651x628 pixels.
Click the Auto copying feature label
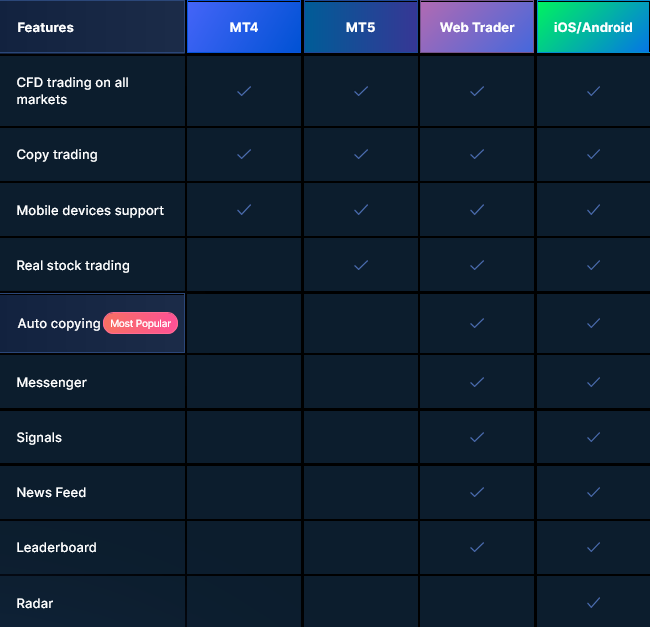click(x=58, y=323)
